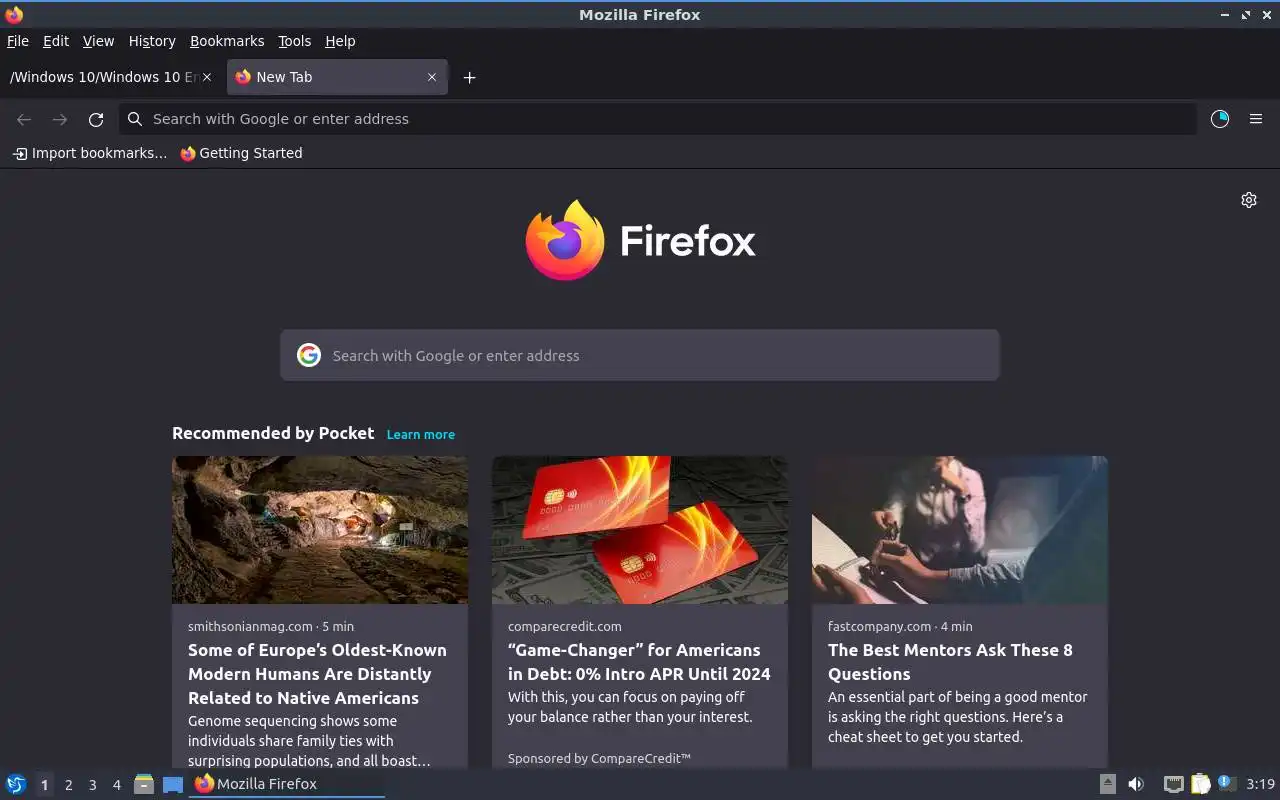Viewport: 1280px width, 800px height.
Task: Click the Mozilla Firefox taskbar window button
Action: click(x=287, y=784)
